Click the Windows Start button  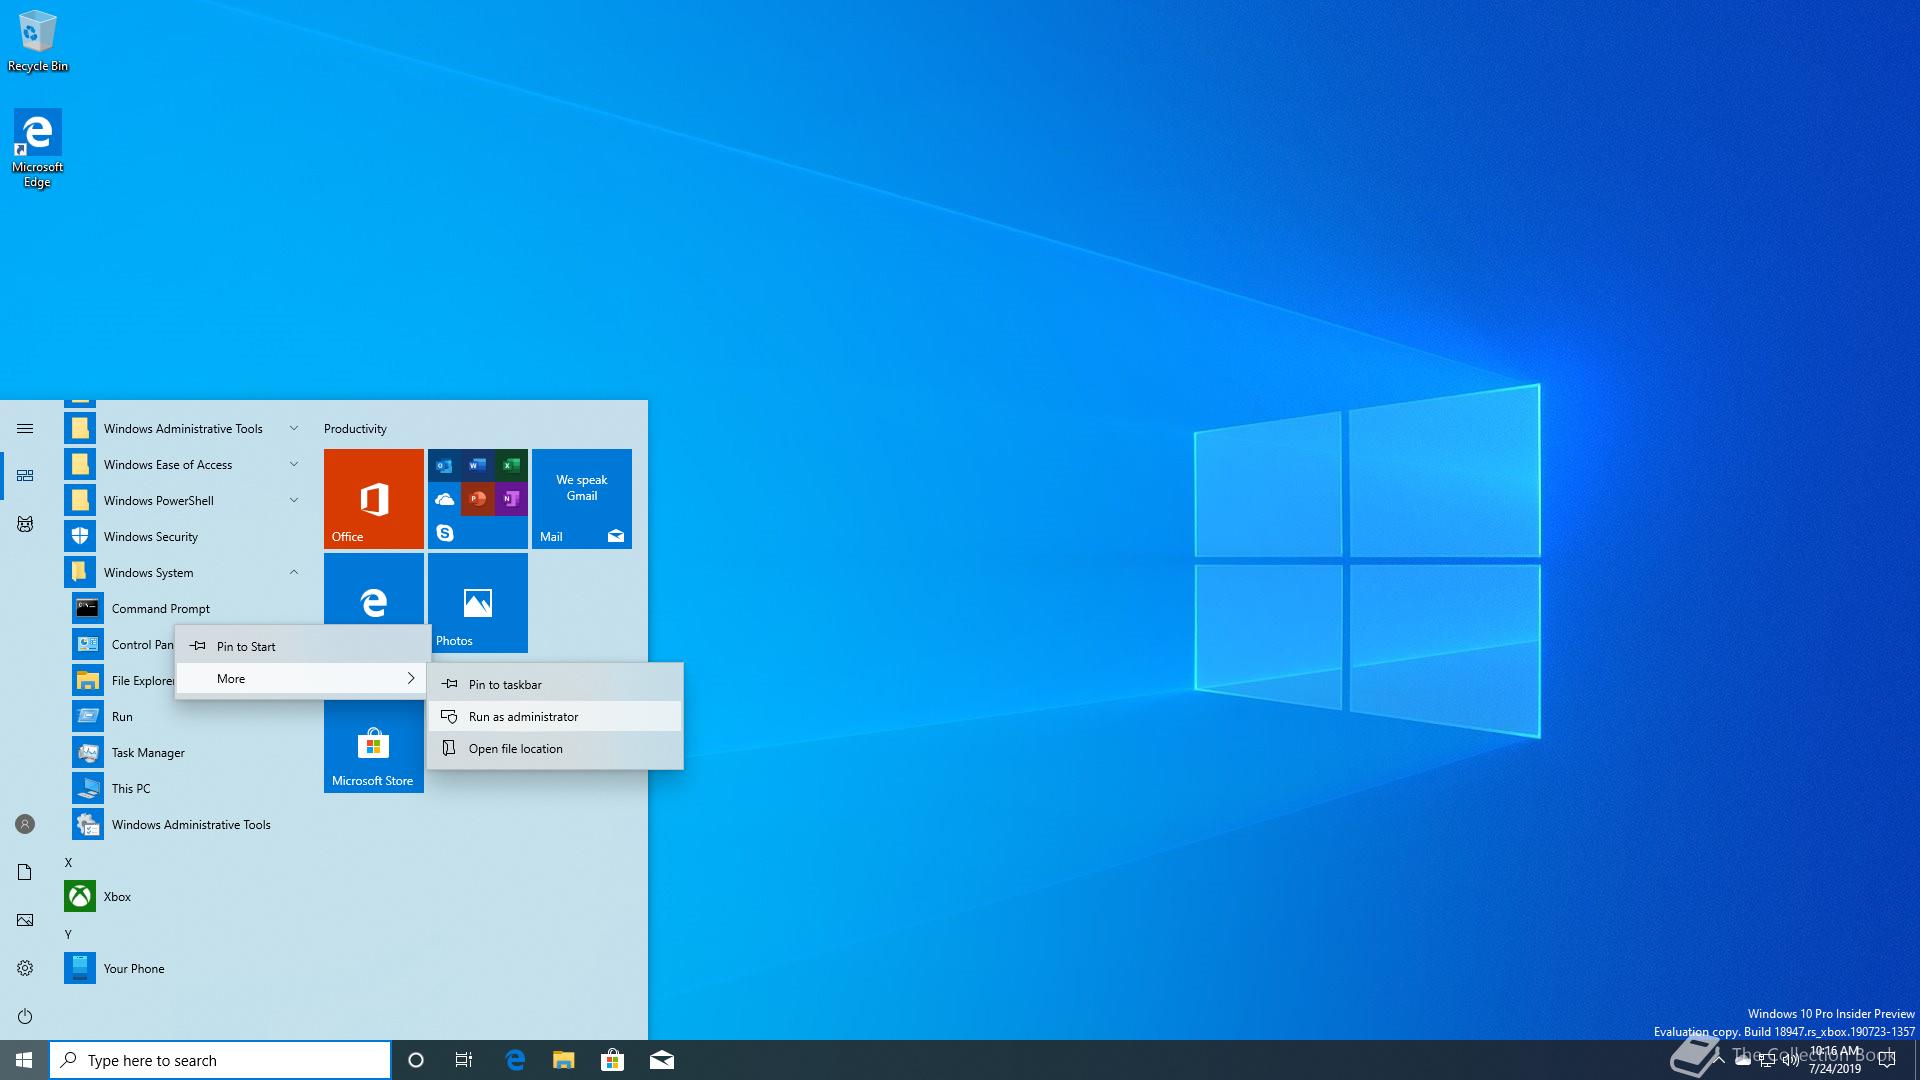[x=24, y=1060]
